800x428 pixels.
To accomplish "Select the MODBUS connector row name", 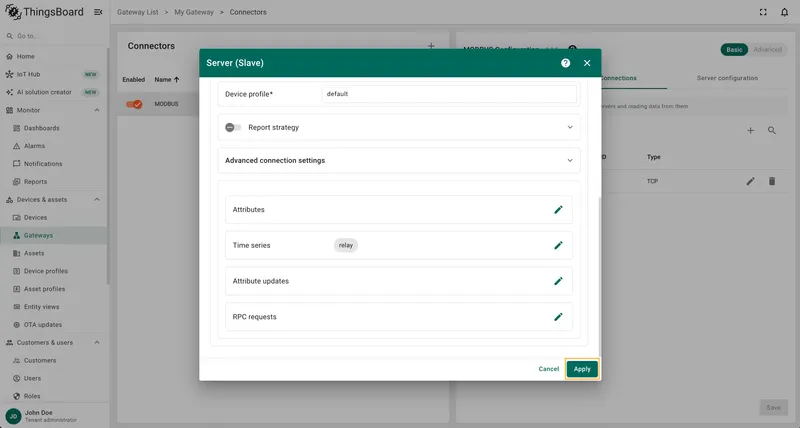I will coord(166,104).
